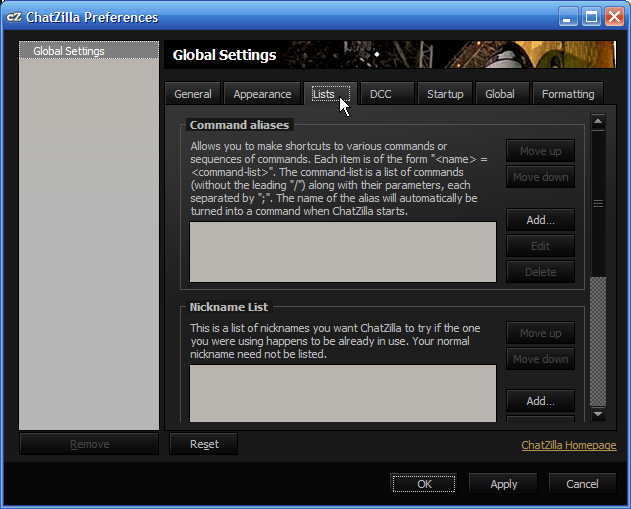Viewport: 631px width, 509px height.
Task: Click the scrollbar down arrow
Action: [598, 414]
